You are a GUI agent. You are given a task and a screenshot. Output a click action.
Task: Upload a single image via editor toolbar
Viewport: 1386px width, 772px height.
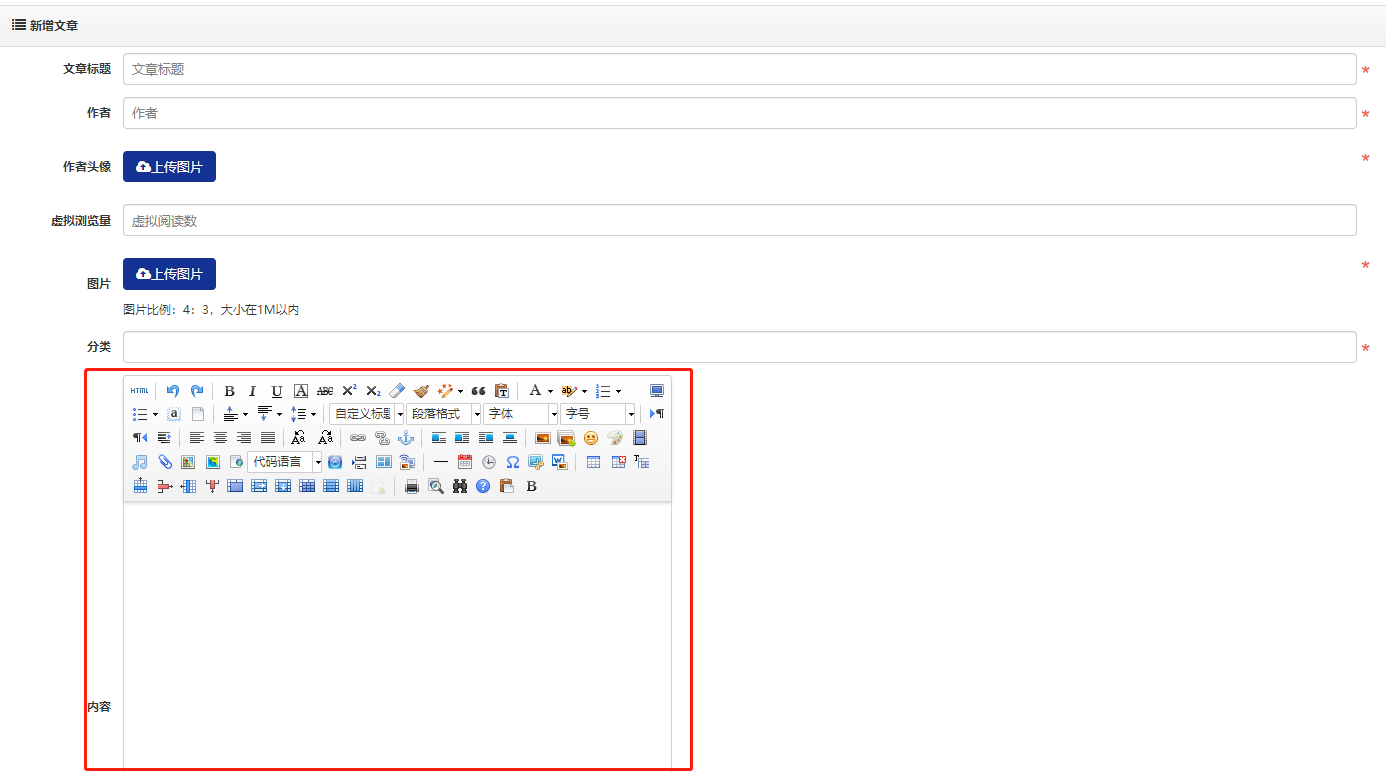coord(543,437)
